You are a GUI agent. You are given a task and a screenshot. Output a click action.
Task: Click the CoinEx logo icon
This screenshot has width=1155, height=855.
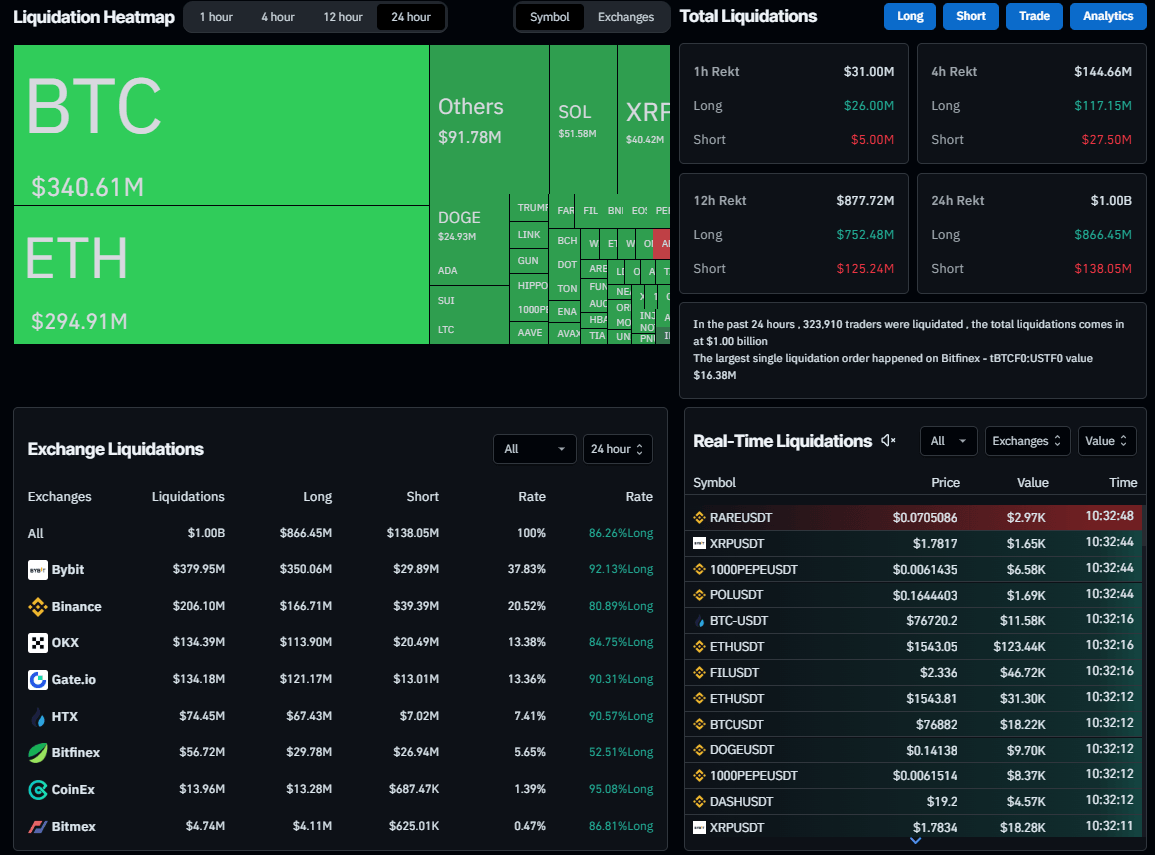click(x=37, y=790)
